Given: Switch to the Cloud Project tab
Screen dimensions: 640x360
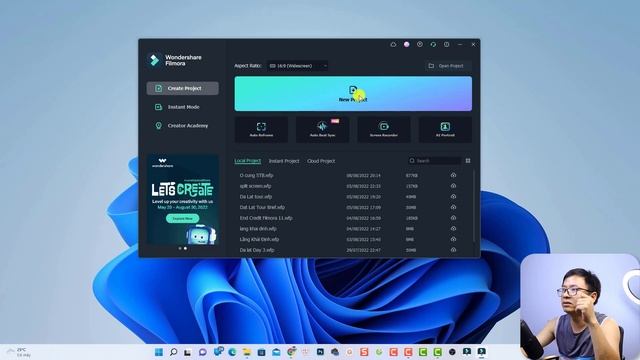Looking at the screenshot, I should [x=321, y=161].
